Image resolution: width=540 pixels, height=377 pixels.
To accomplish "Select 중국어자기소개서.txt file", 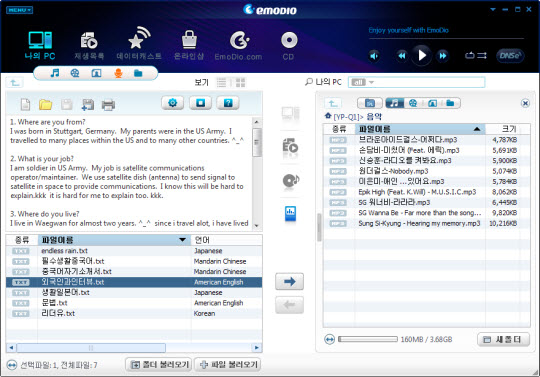I will tap(134, 271).
